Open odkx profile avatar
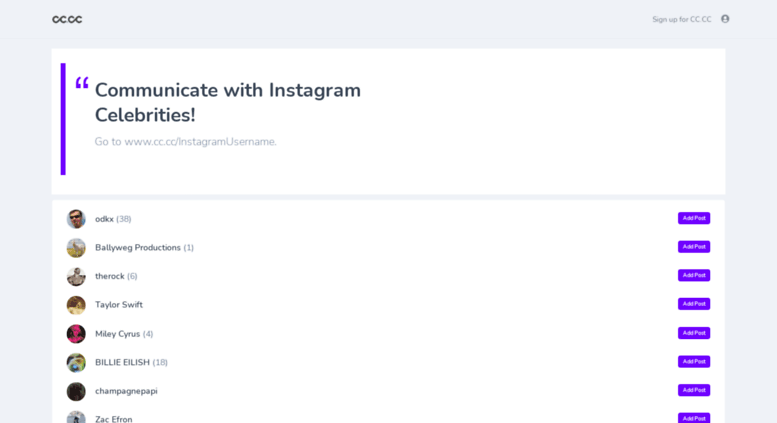This screenshot has width=777, height=423. coord(76,219)
